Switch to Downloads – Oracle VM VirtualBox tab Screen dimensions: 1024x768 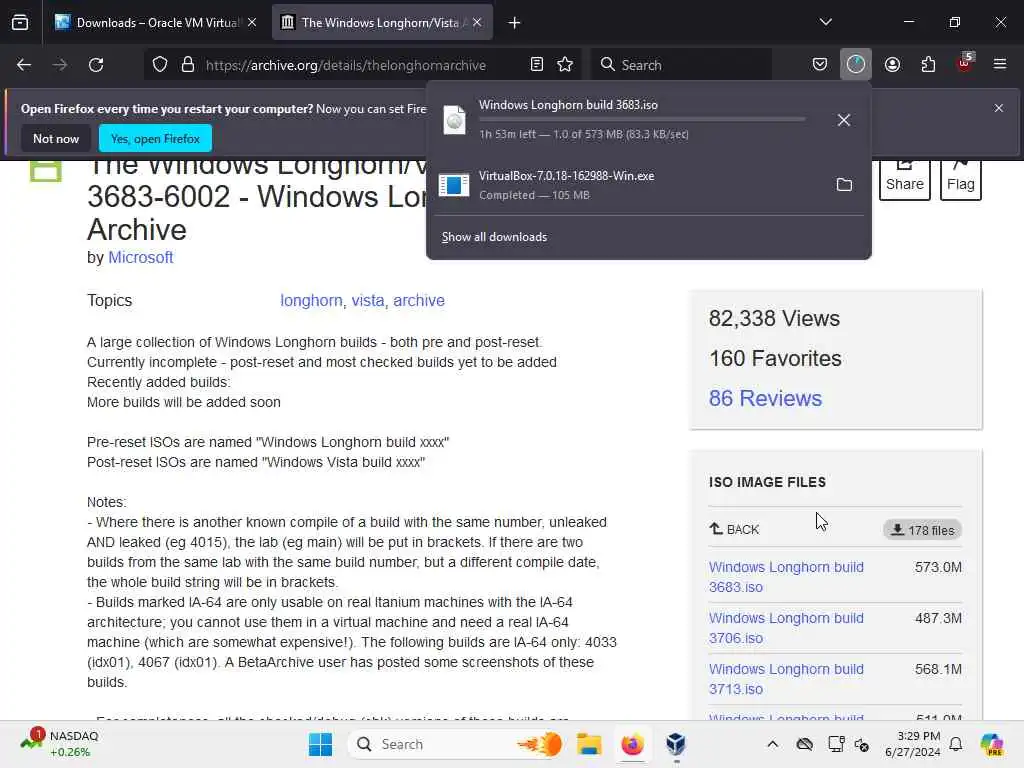[155, 23]
